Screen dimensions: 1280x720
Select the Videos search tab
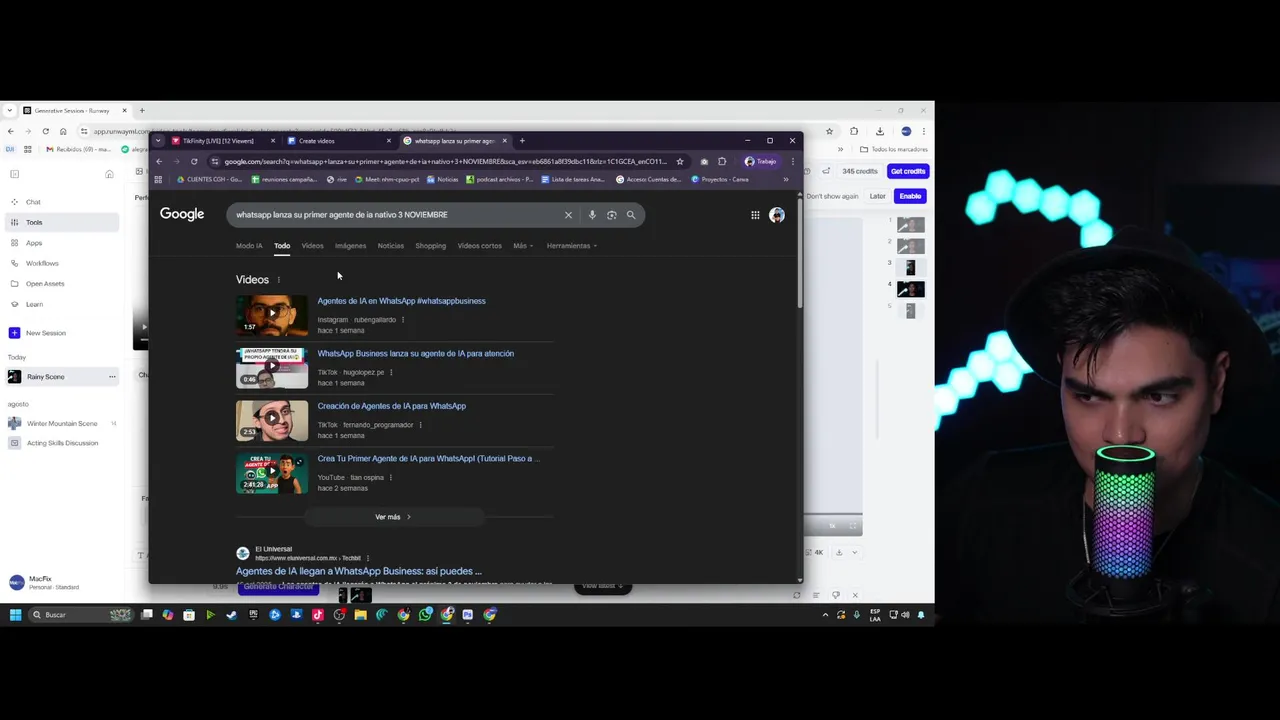click(x=313, y=246)
